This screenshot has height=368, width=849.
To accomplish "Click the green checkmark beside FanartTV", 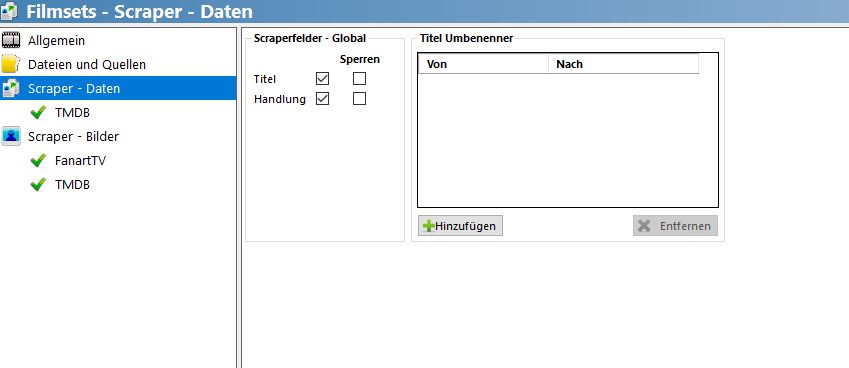I will [x=38, y=160].
